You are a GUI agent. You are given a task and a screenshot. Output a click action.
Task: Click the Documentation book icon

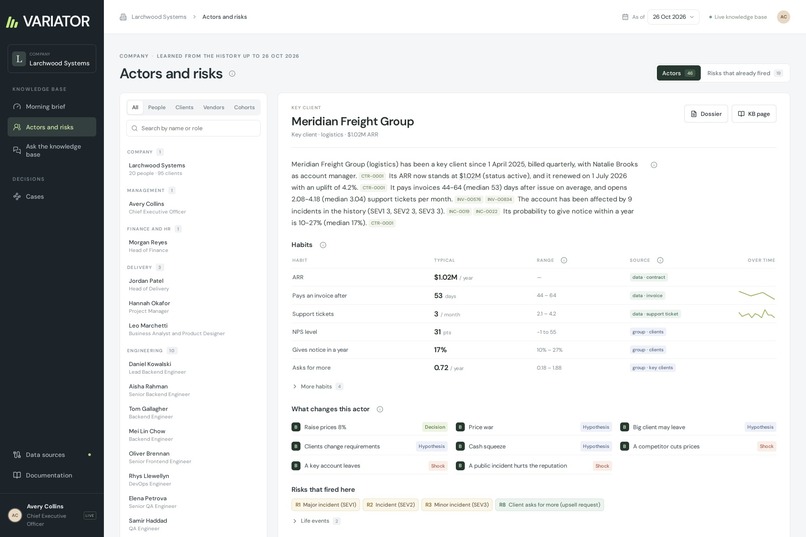click(17, 475)
